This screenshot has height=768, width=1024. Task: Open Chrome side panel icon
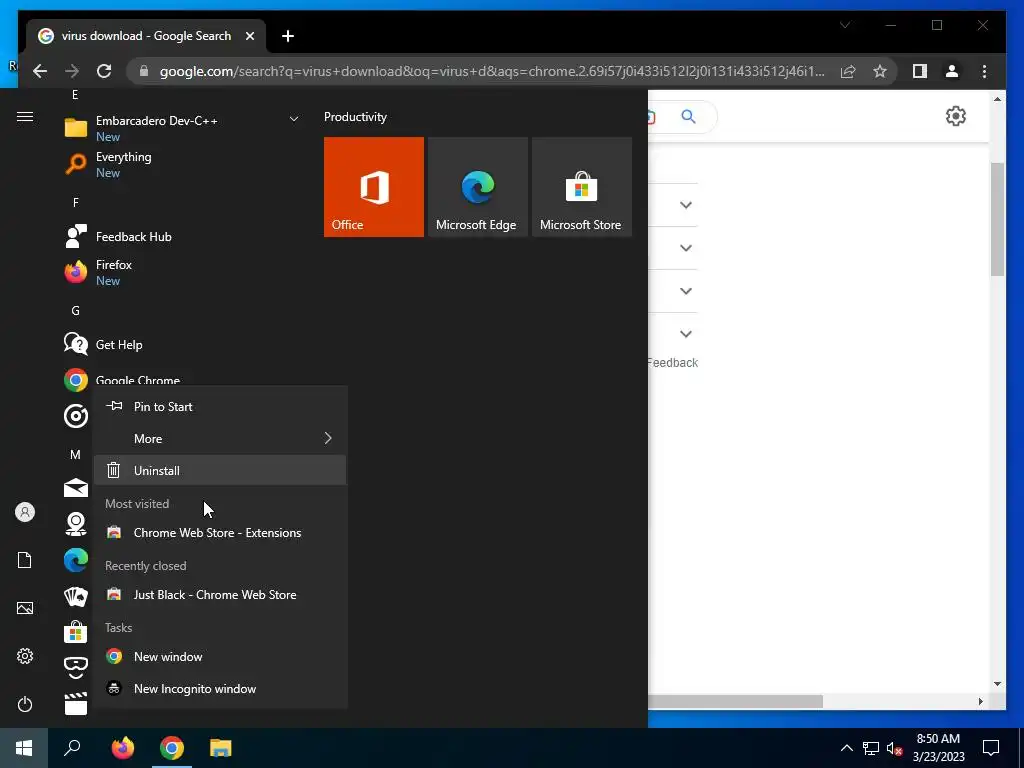pos(920,71)
